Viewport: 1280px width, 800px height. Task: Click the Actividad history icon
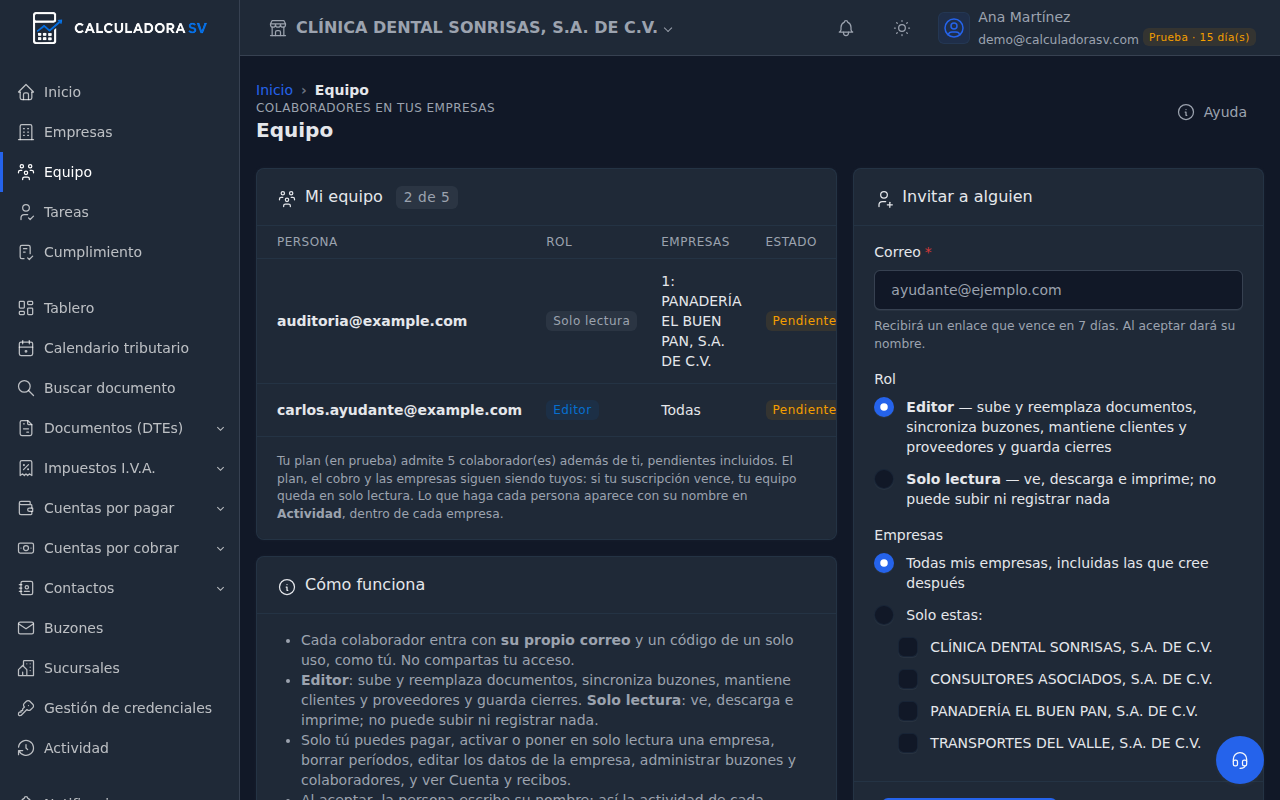(x=26, y=748)
